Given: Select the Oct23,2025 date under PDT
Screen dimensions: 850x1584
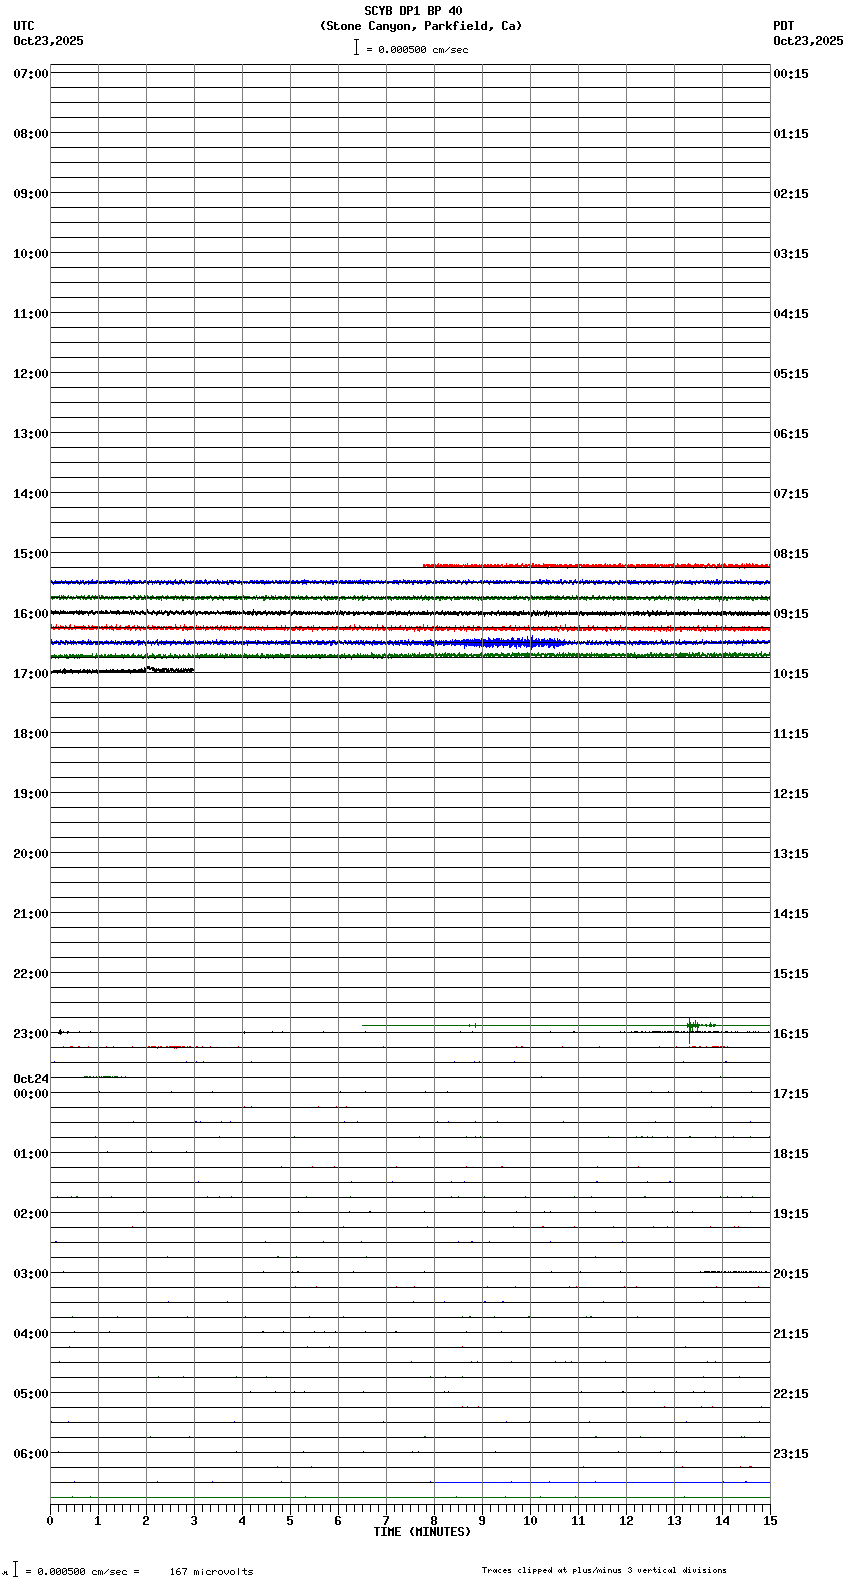Looking at the screenshot, I should pyautogui.click(x=808, y=41).
